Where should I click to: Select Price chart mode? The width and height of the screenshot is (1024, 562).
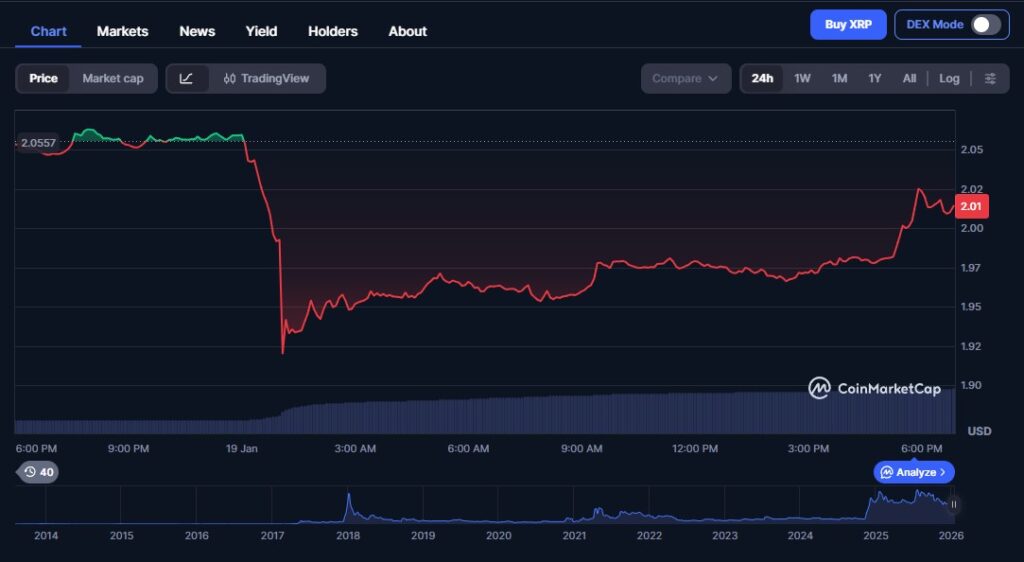(x=43, y=78)
